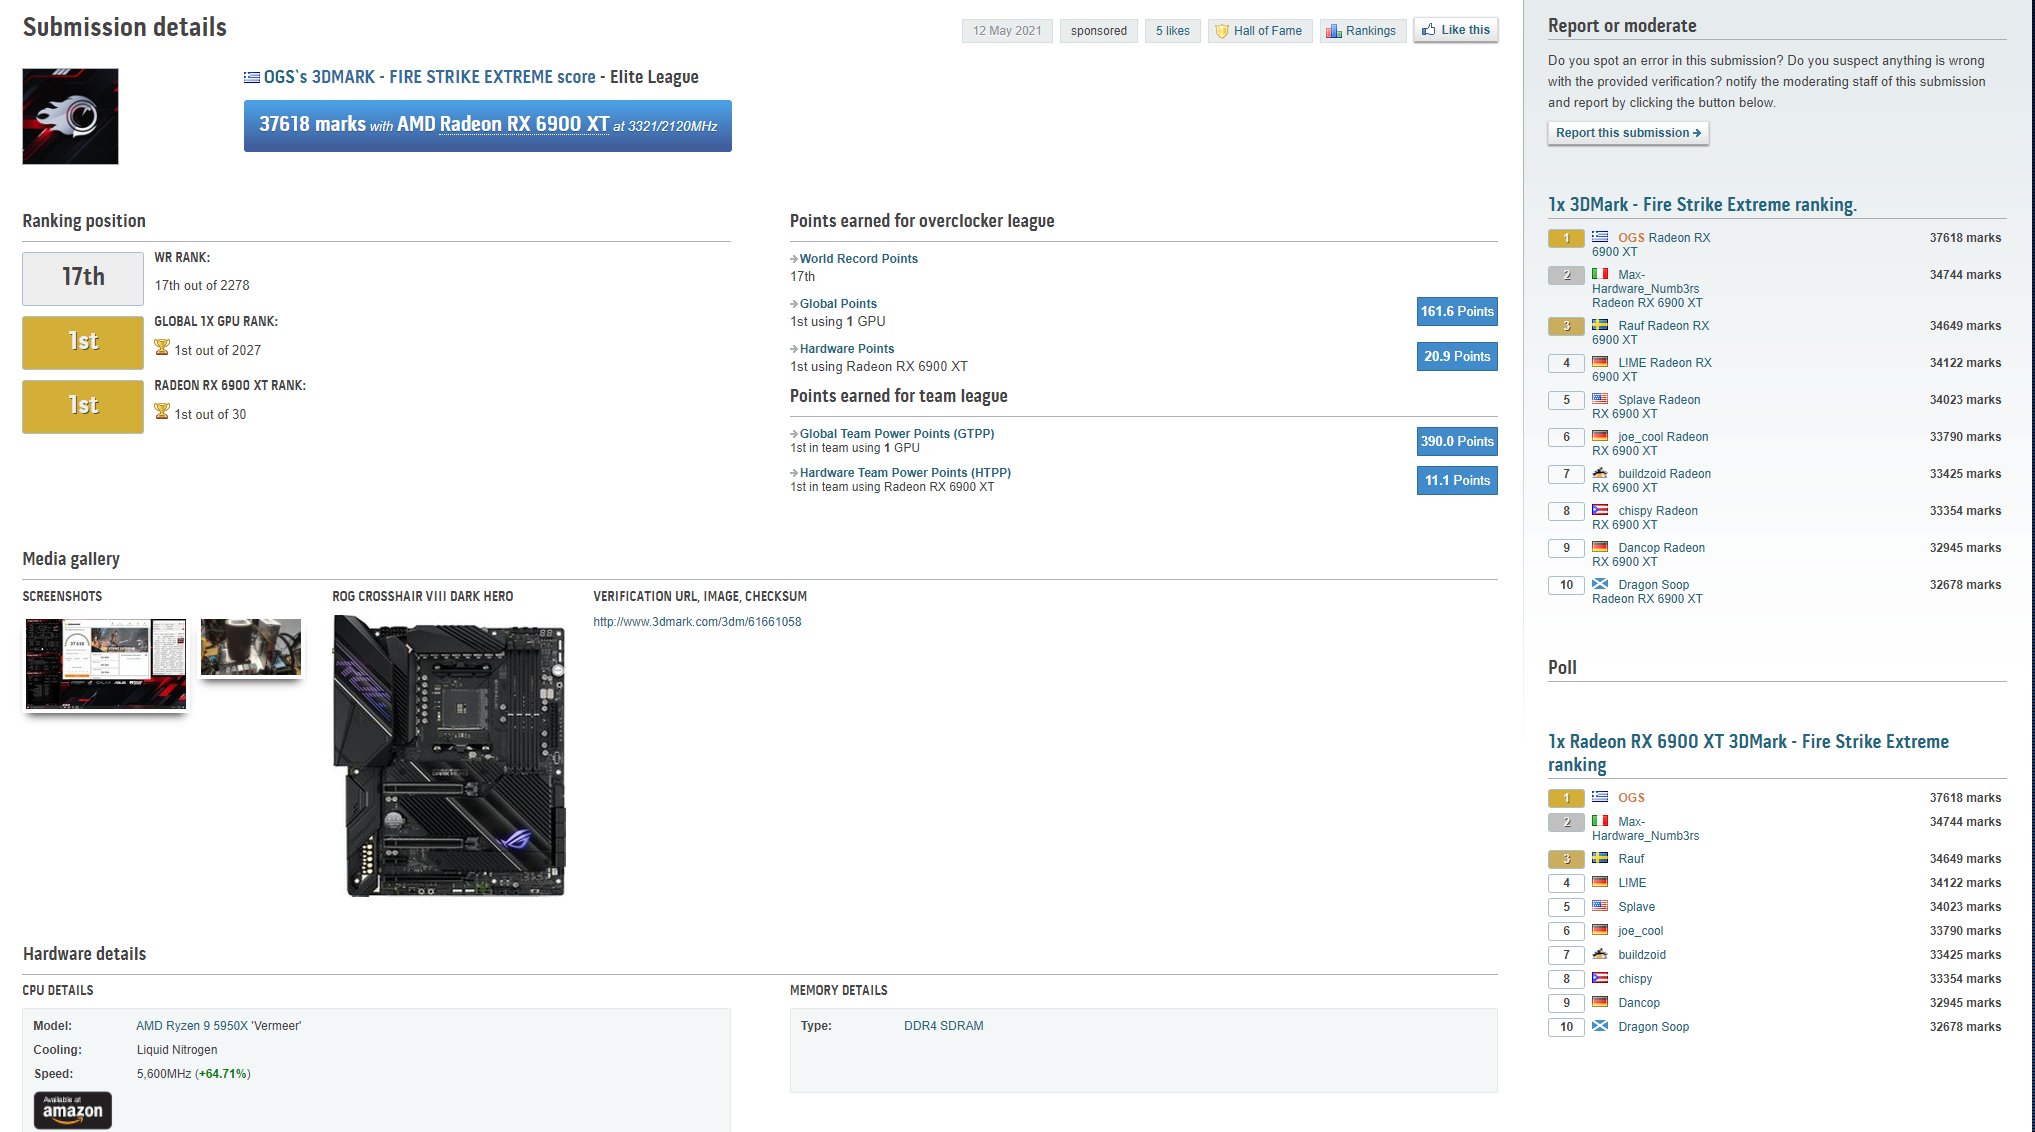Screen dimensions: 2035x1132
Task: Open World Record Points link
Action: [x=858, y=259]
